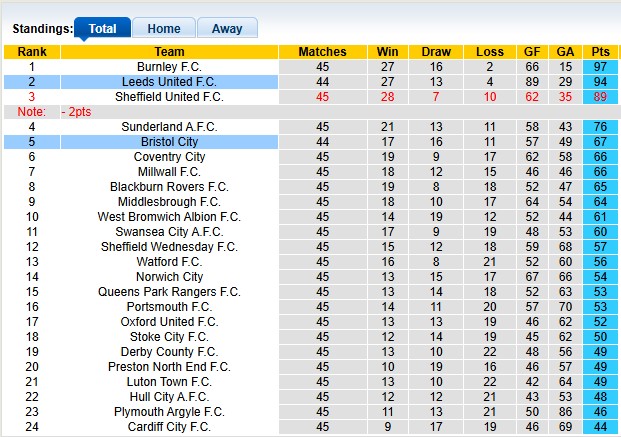Image resolution: width=621 pixels, height=437 pixels.
Task: Click the Coventry City team name
Action: pos(169,157)
